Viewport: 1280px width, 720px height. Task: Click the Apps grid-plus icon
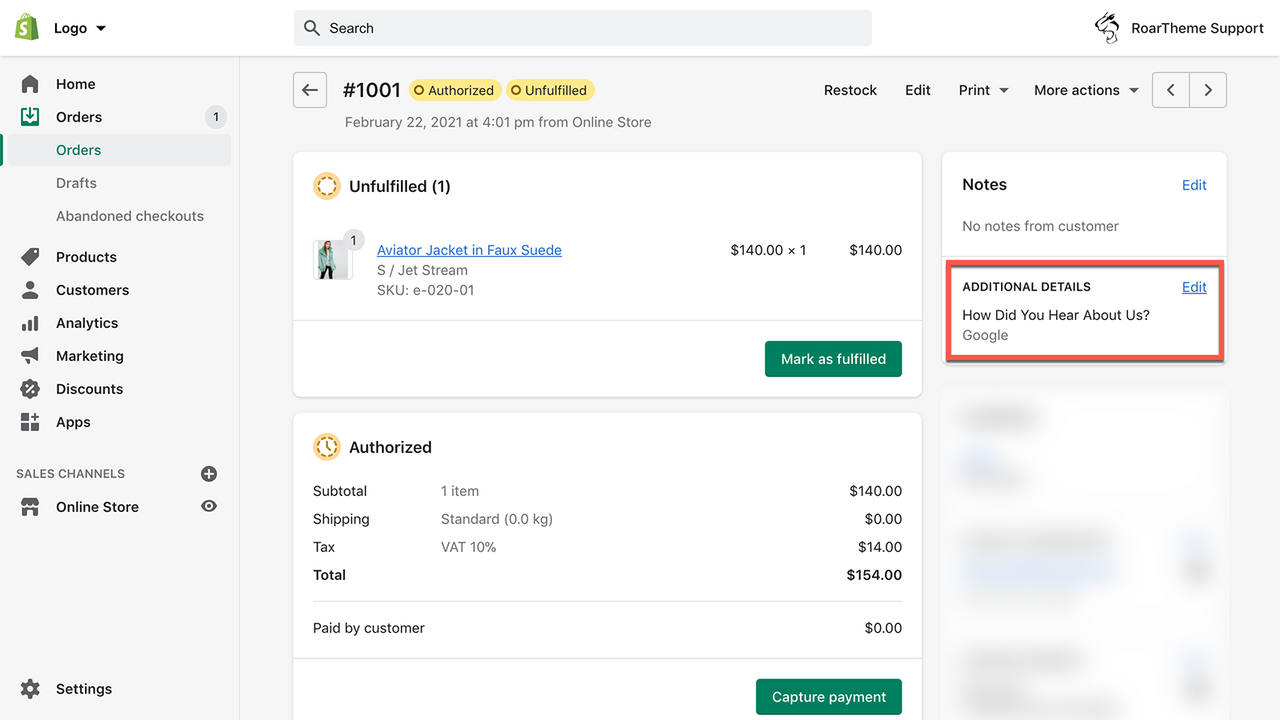point(30,422)
